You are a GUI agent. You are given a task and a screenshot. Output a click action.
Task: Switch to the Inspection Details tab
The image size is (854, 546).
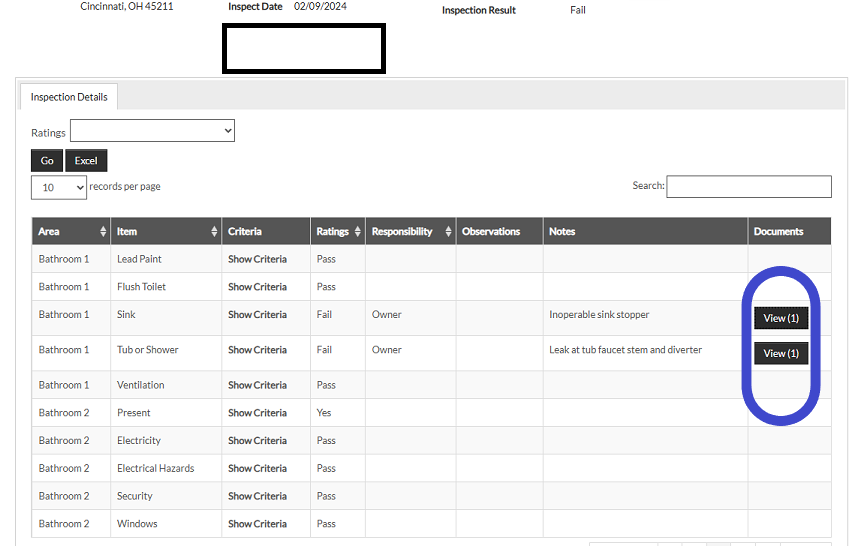[x=68, y=97]
